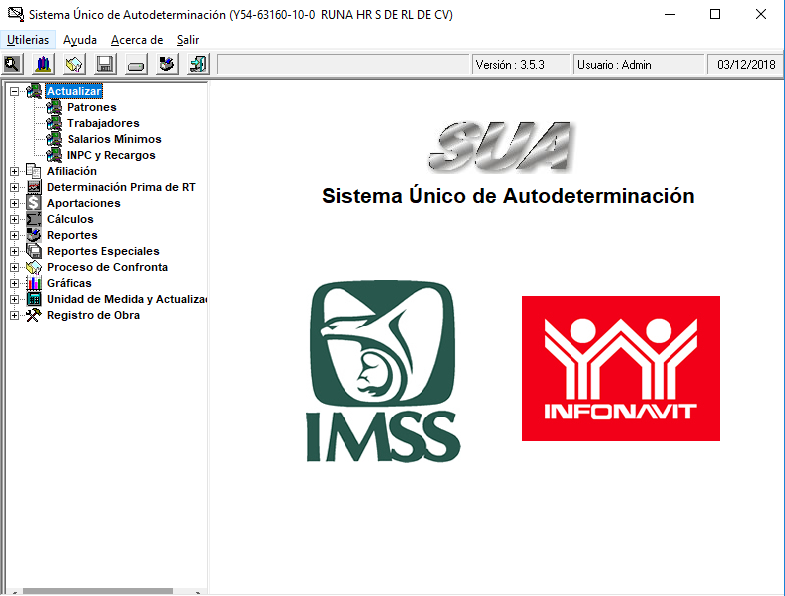The image size is (785, 596).
Task: Click the exit door toolbar icon
Action: pyautogui.click(x=198, y=64)
